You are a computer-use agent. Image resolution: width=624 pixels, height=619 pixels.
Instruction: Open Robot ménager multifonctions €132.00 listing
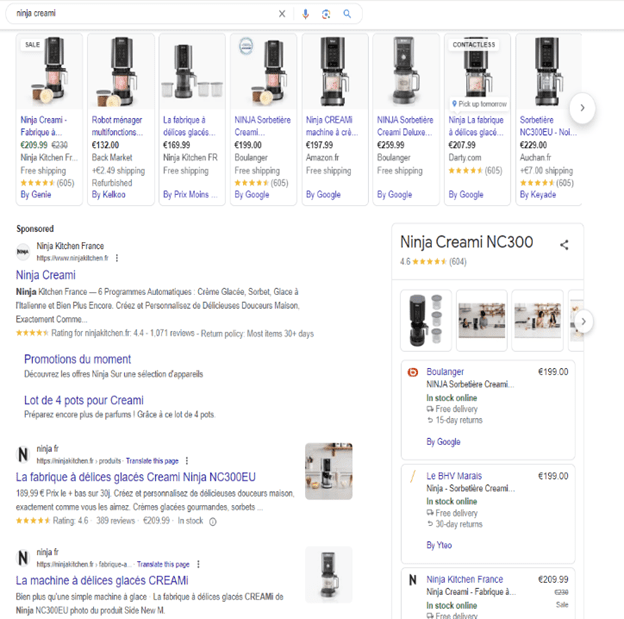point(121,119)
